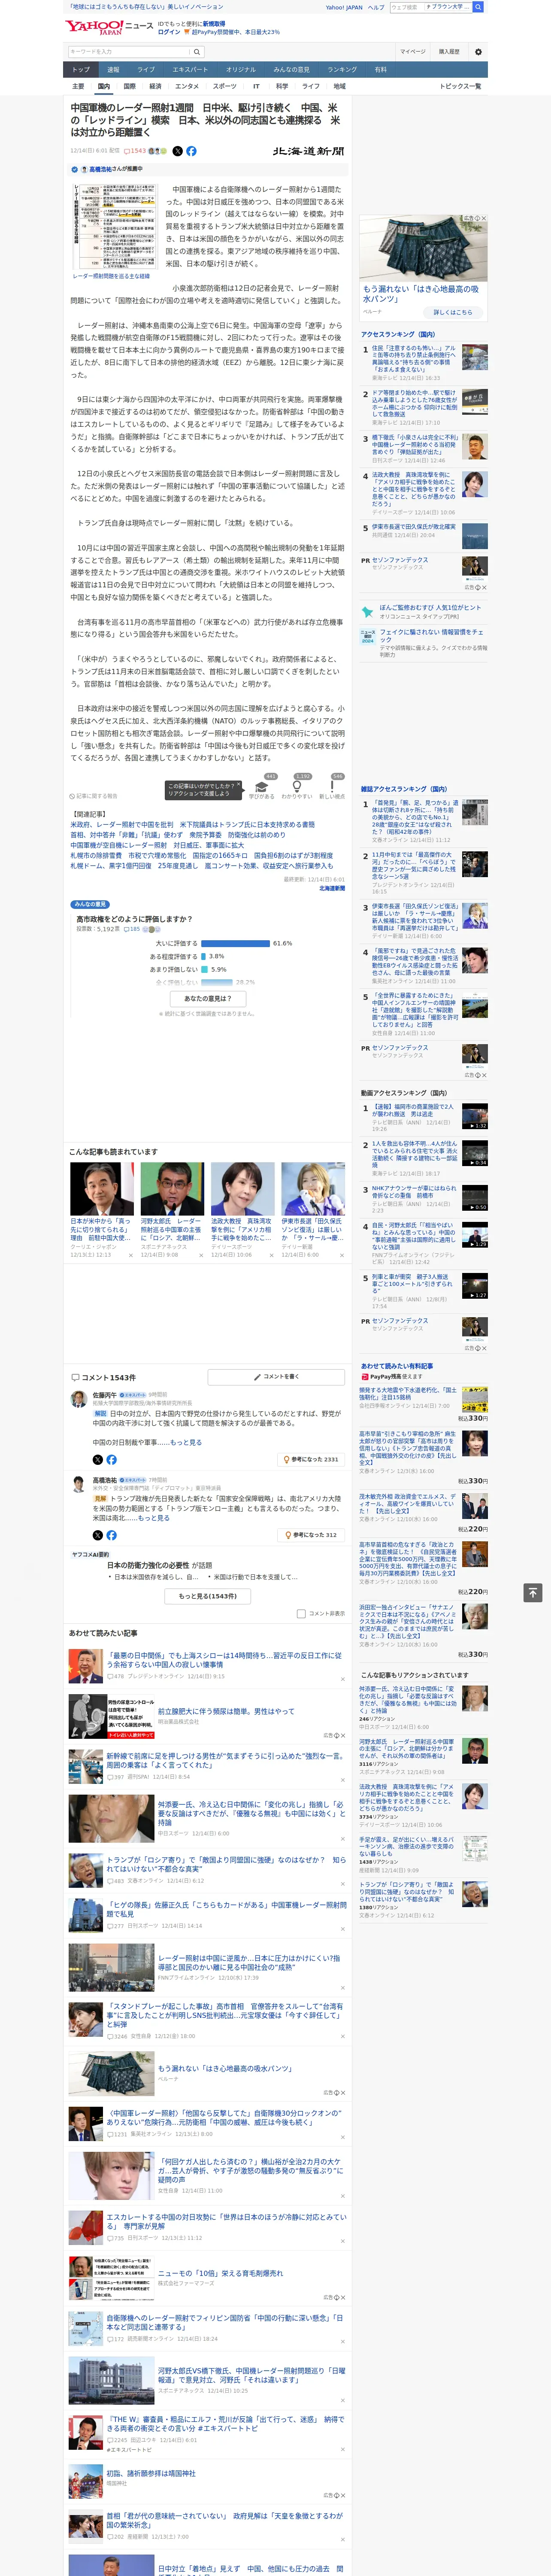This screenshot has width=551, height=2576.
Task: Click the ログイン link
Action: tap(169, 32)
